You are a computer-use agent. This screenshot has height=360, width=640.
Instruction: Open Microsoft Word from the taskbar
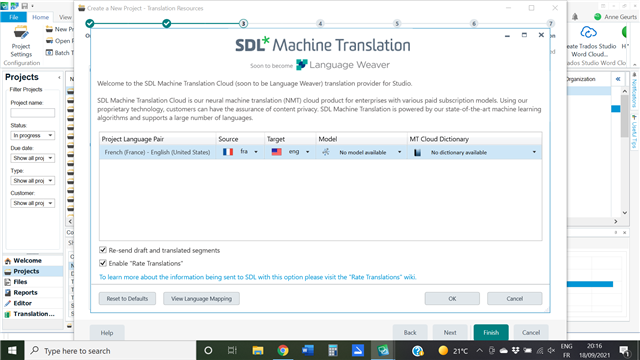(x=308, y=351)
